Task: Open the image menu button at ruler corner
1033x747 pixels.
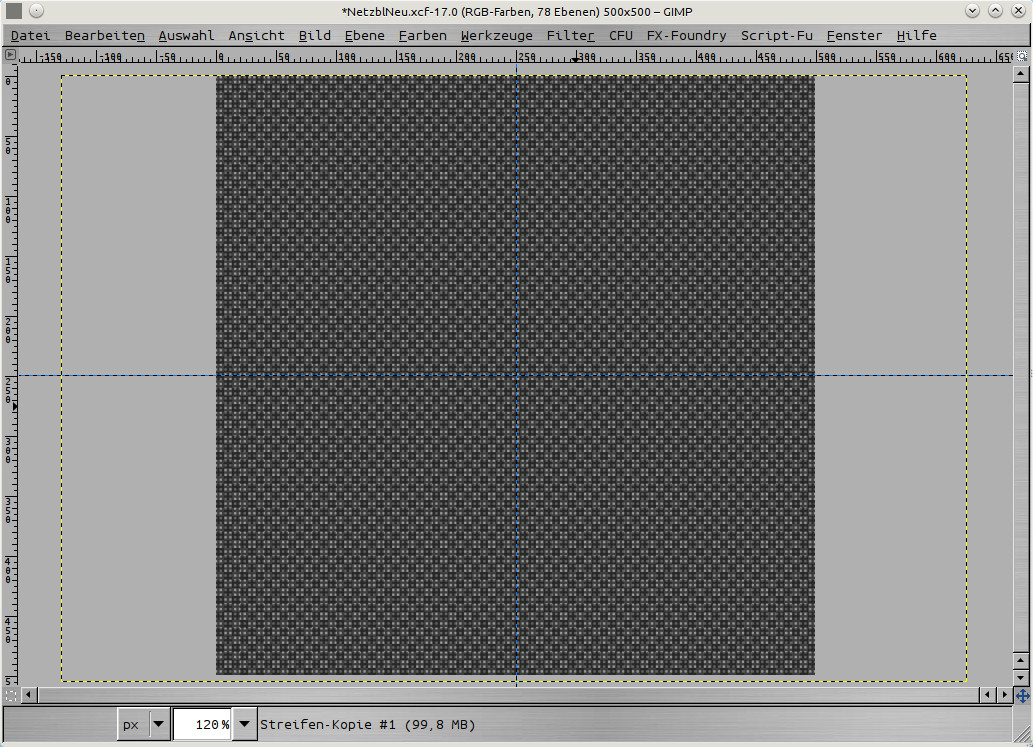Action: click(x=10, y=56)
